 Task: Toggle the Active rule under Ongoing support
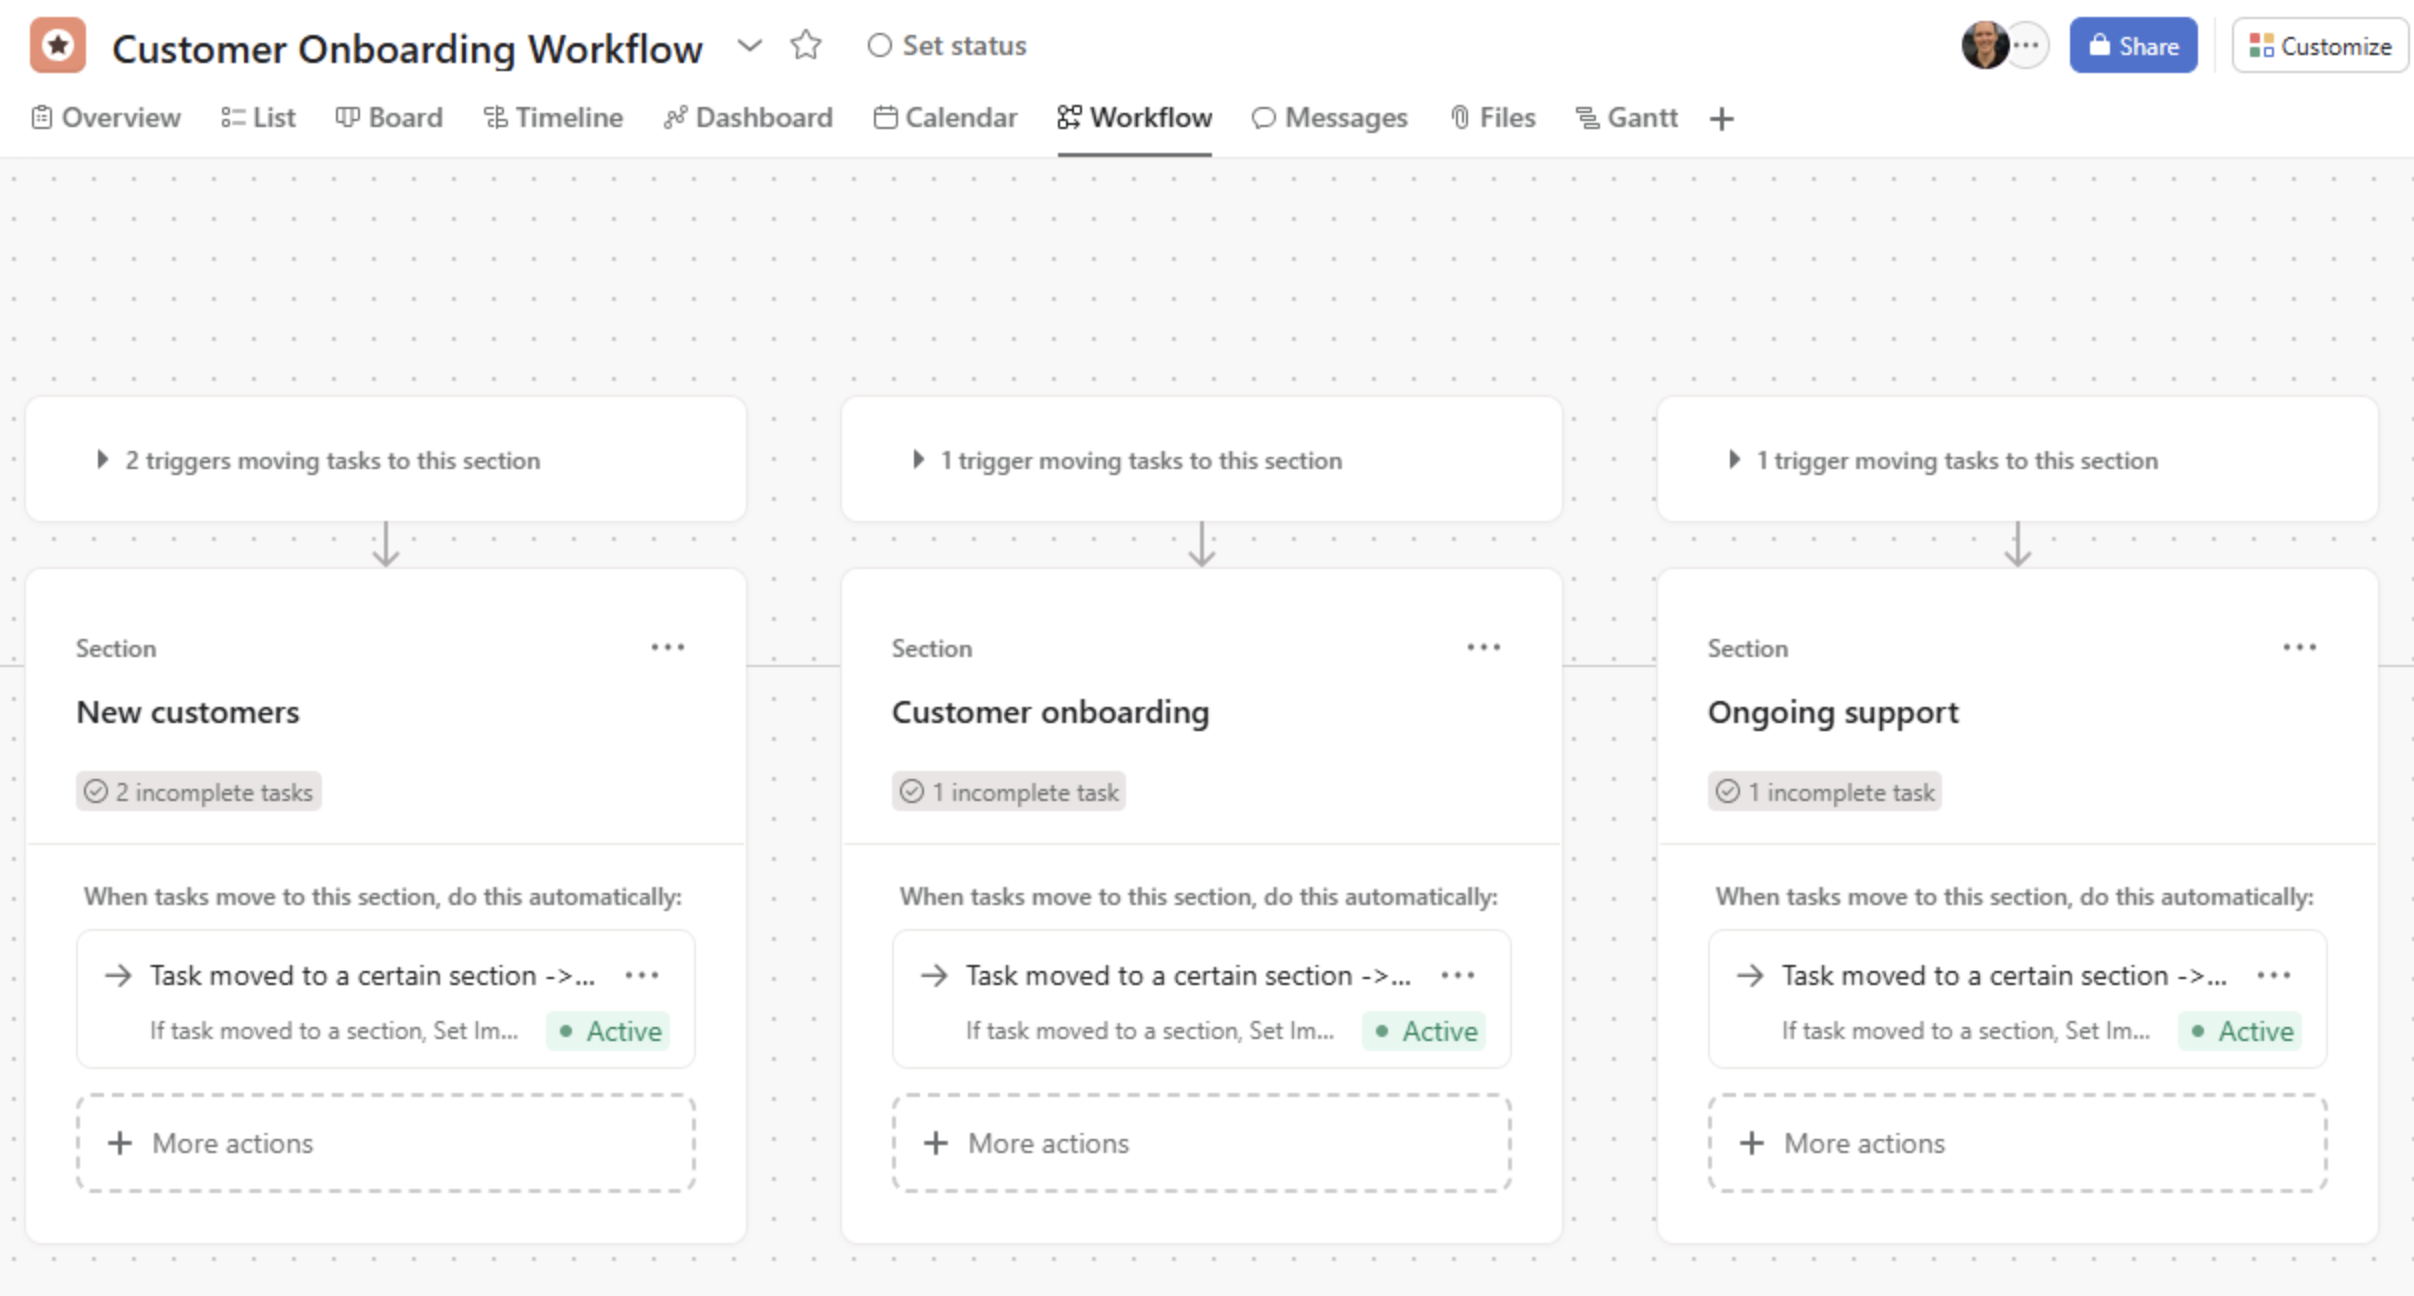[2240, 1030]
